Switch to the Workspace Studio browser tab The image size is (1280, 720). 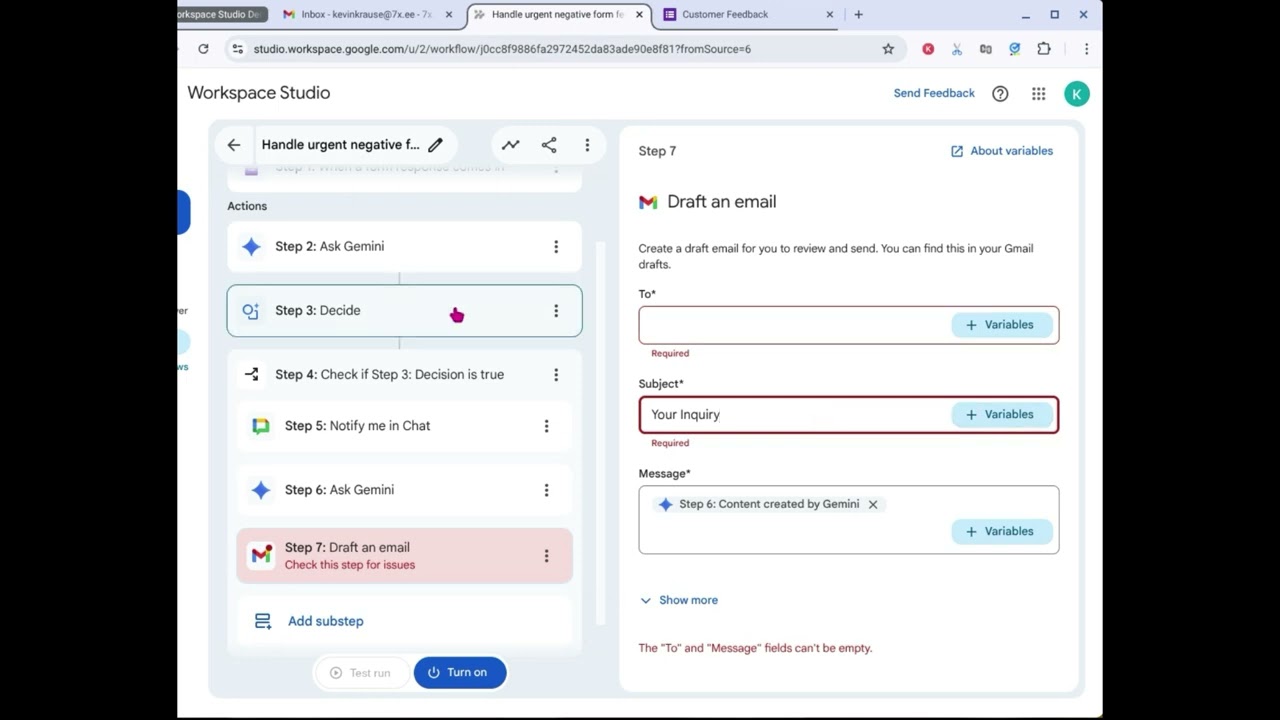(220, 15)
